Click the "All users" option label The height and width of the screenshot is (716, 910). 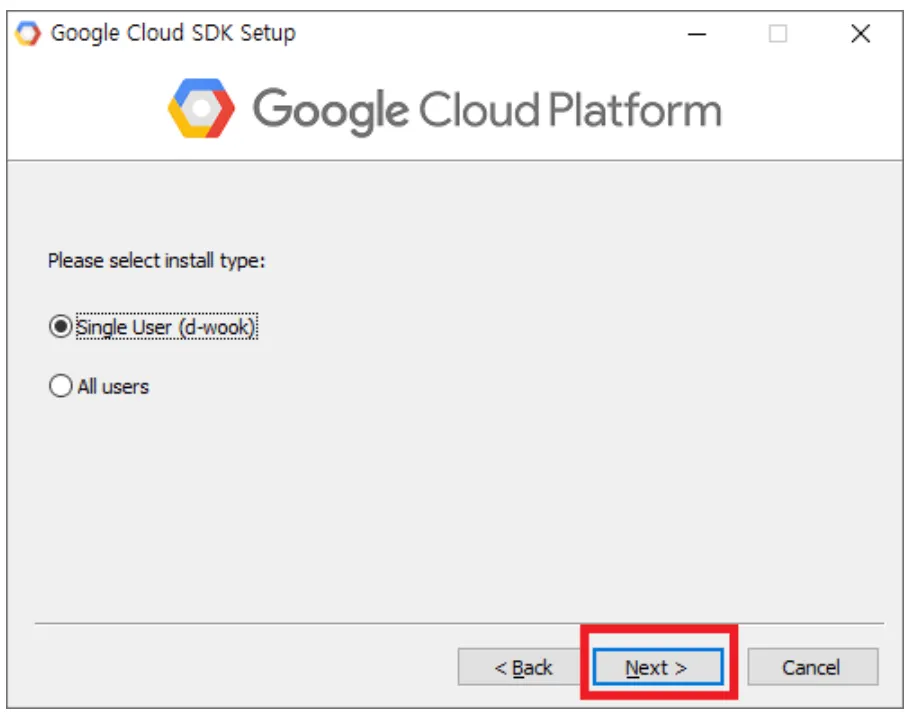pos(113,386)
